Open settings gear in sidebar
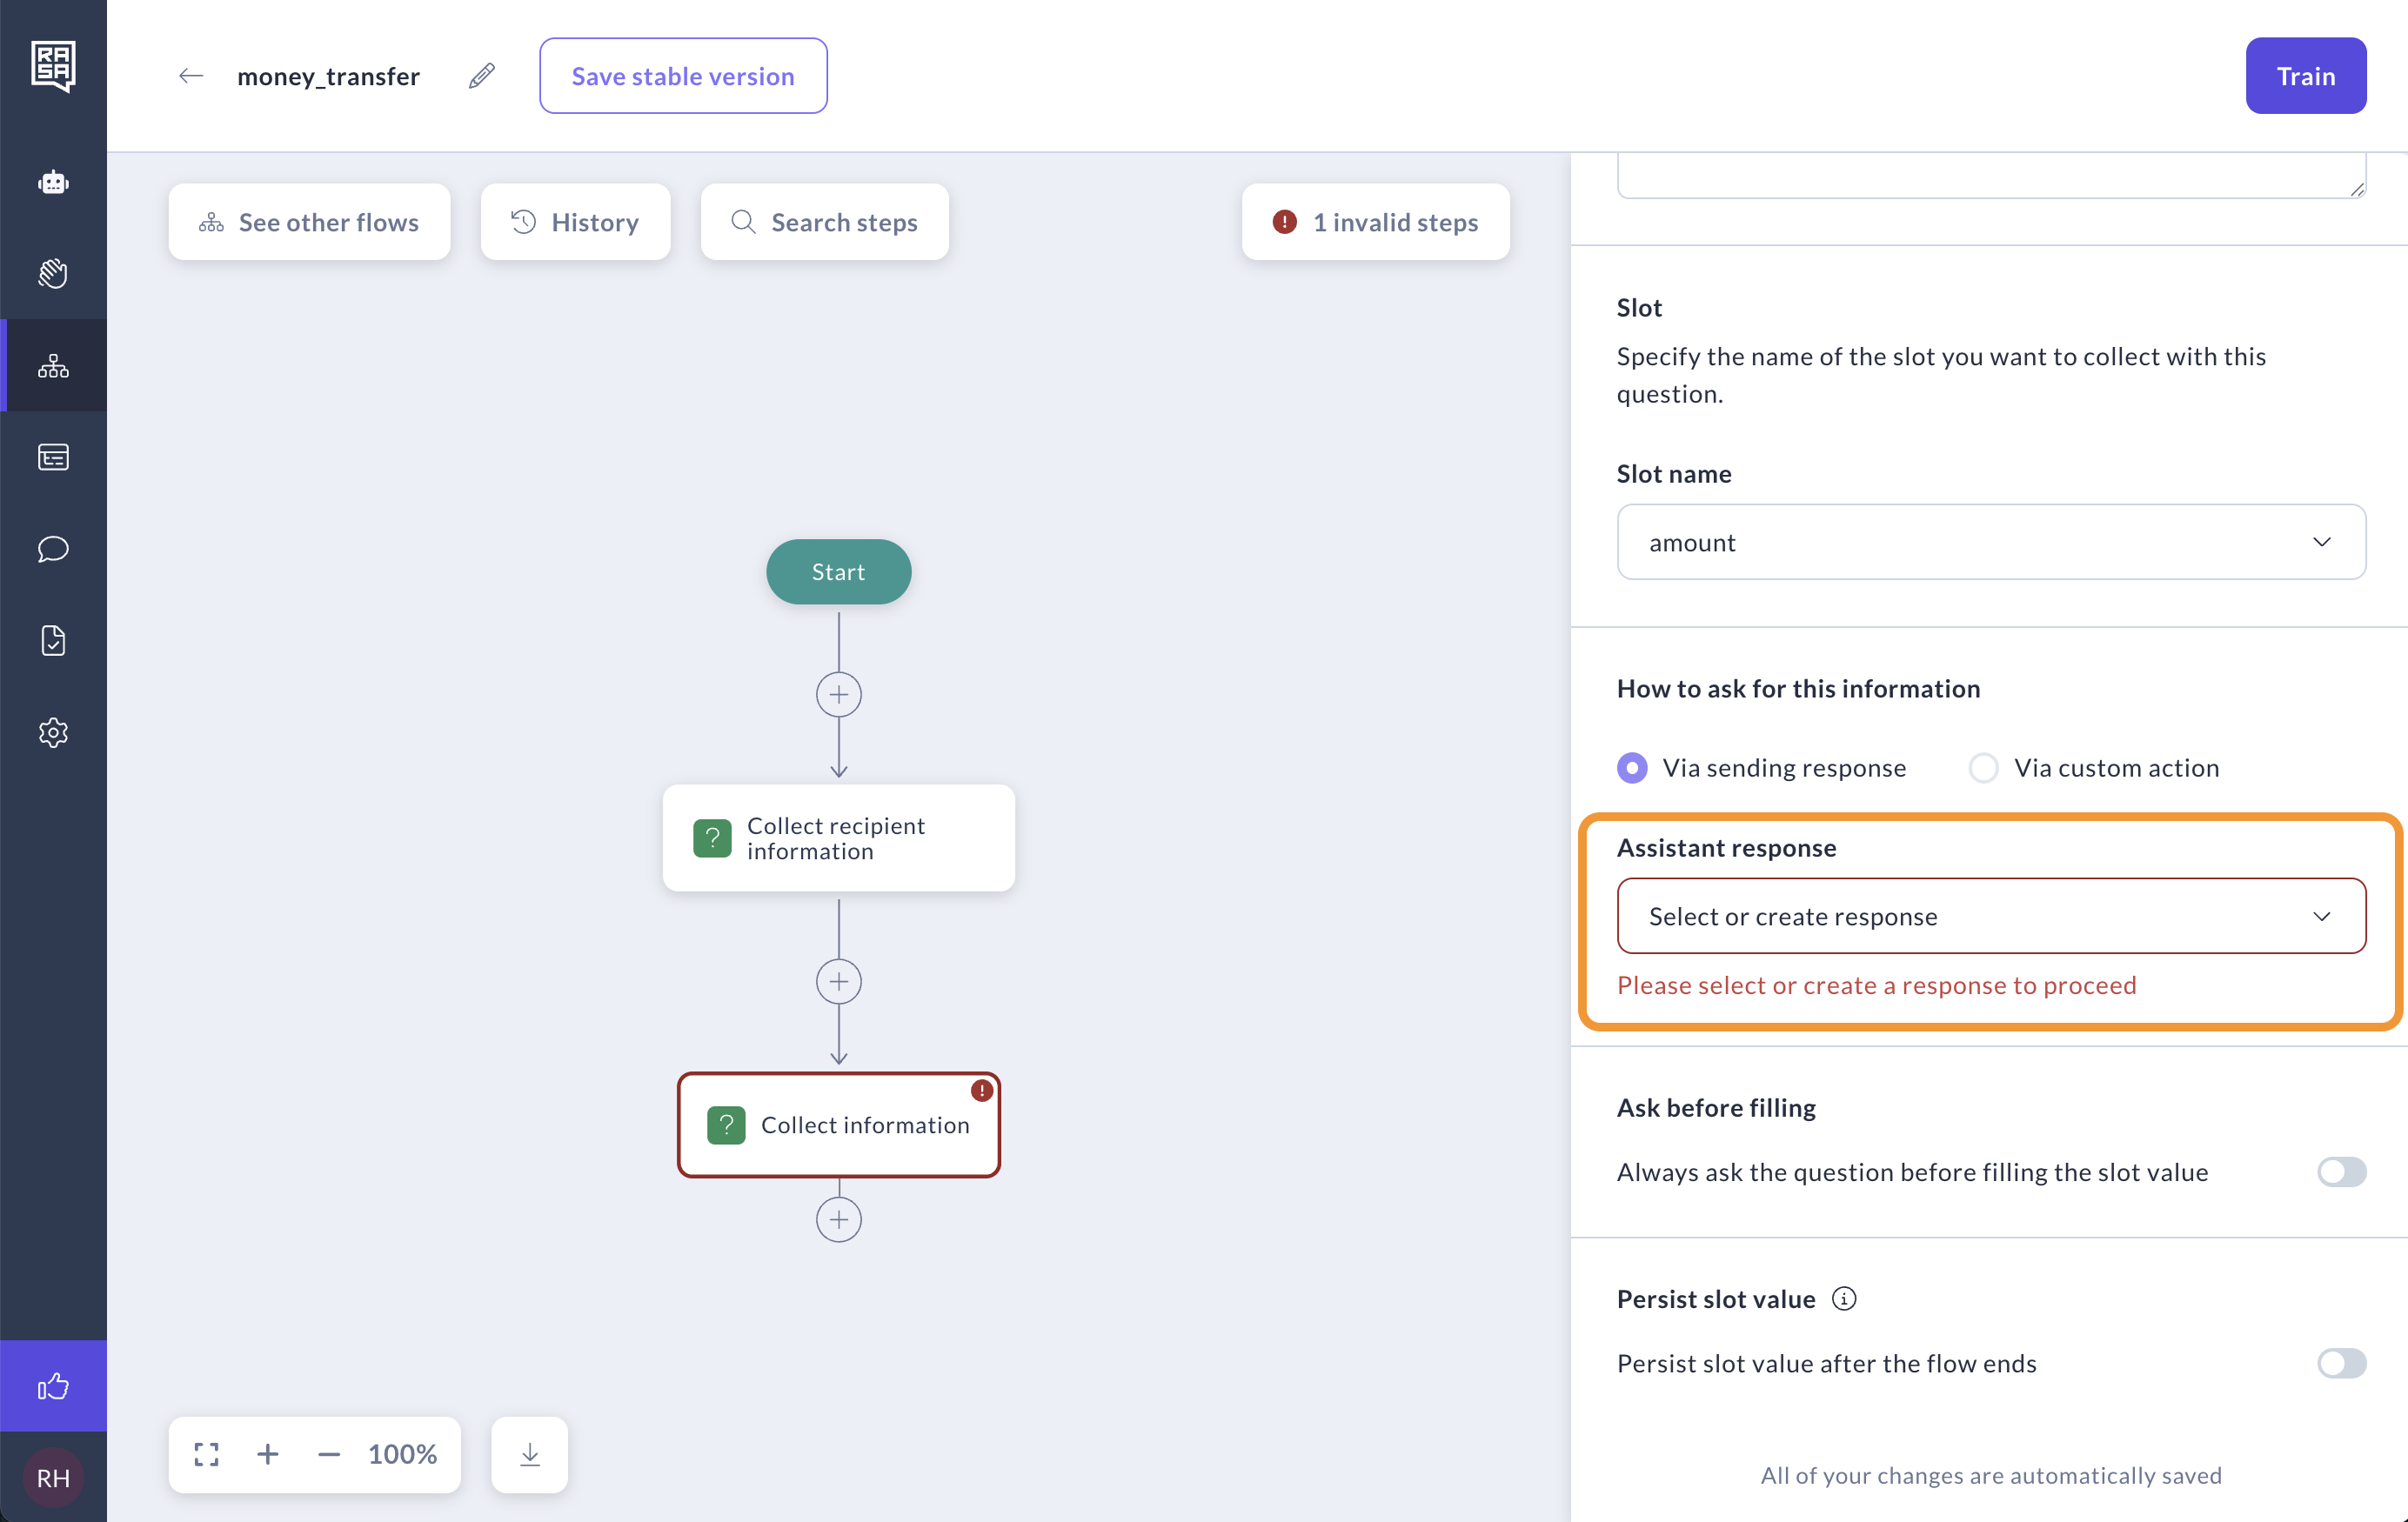 tap(53, 732)
